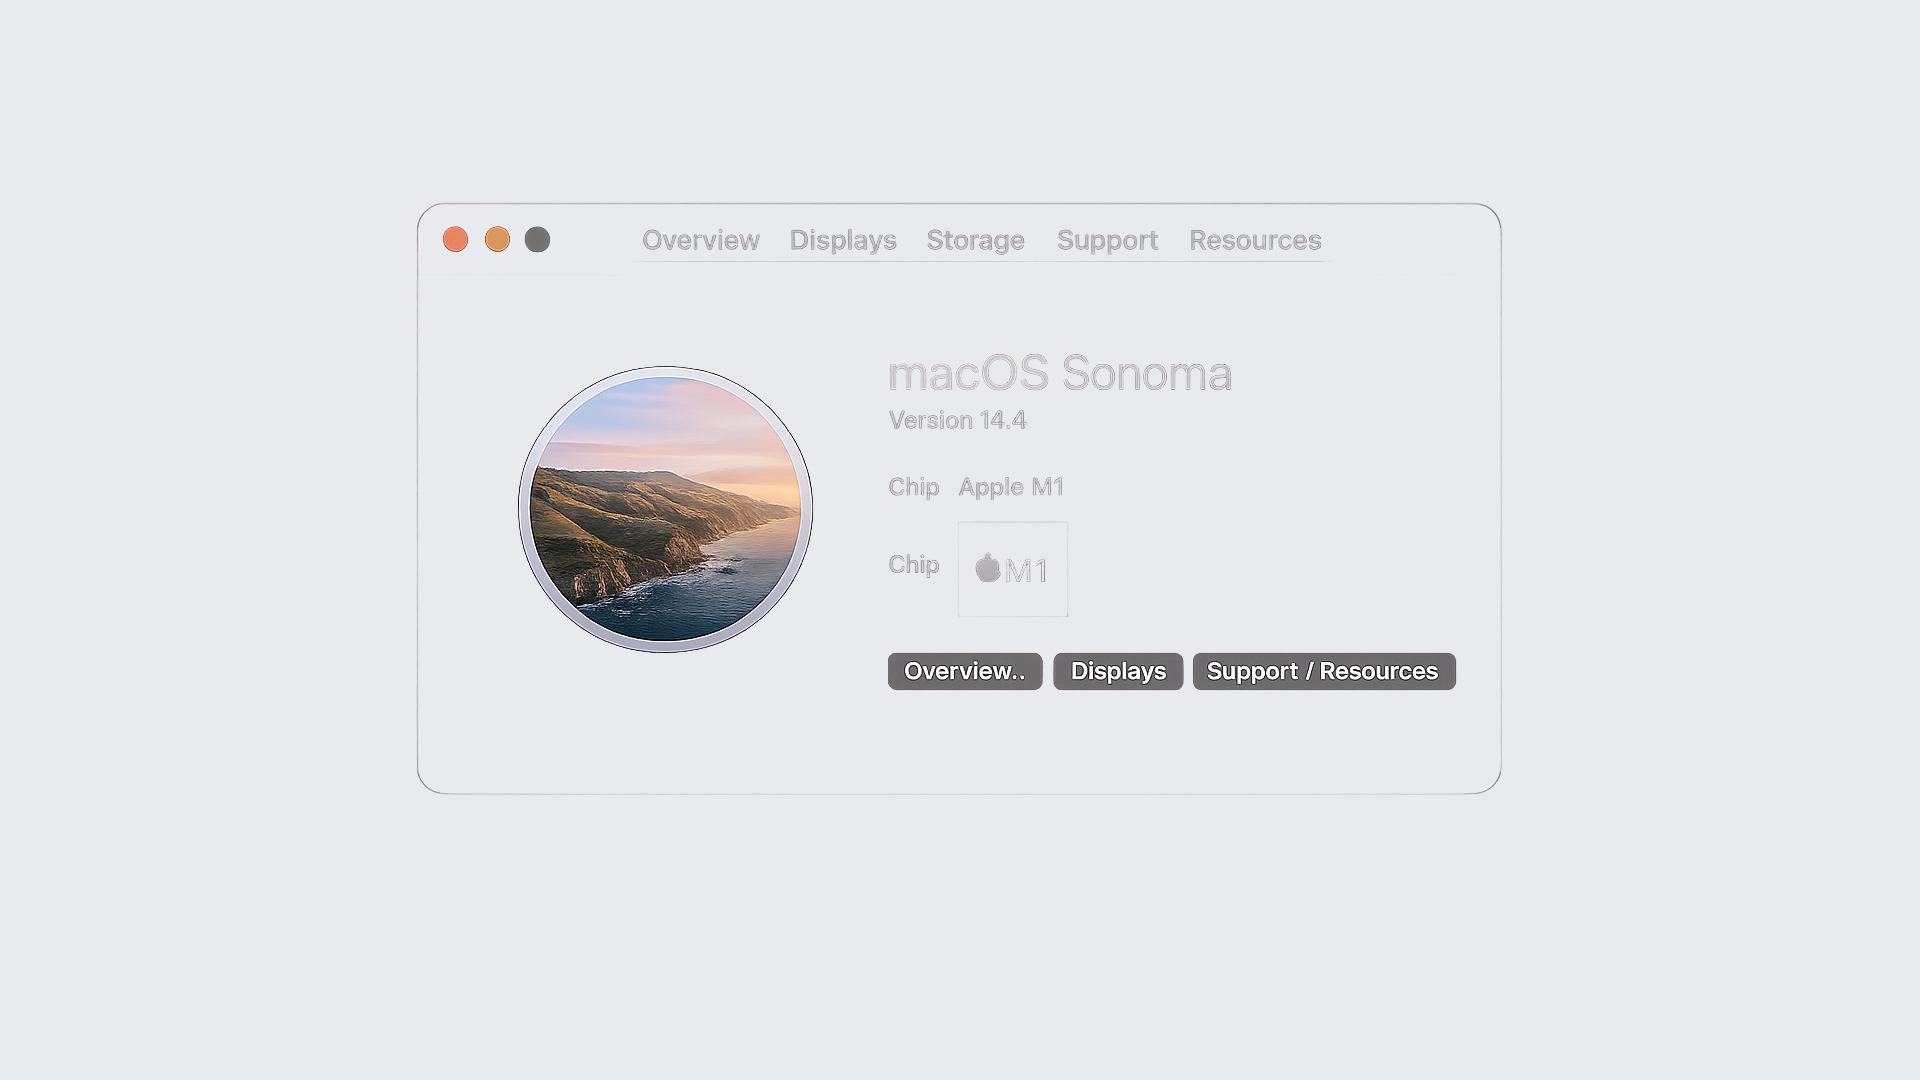Image resolution: width=1920 pixels, height=1080 pixels.
Task: Click the Version 14.4 text
Action: (957, 420)
